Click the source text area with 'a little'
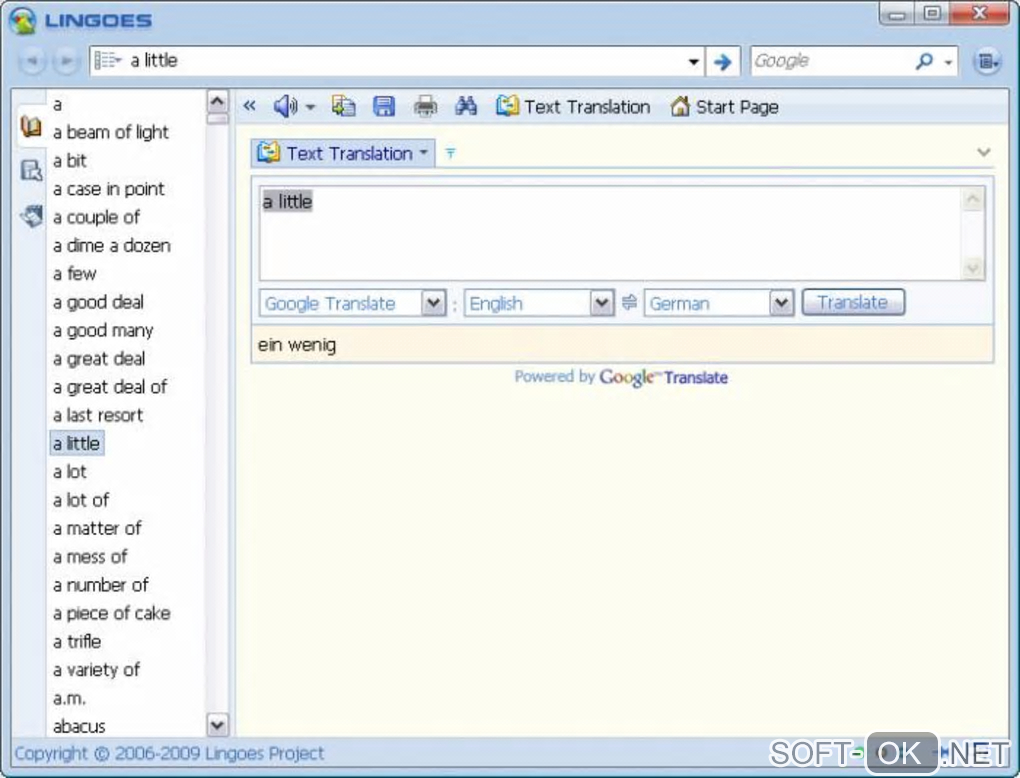The image size is (1020, 778). pyautogui.click(x=610, y=233)
